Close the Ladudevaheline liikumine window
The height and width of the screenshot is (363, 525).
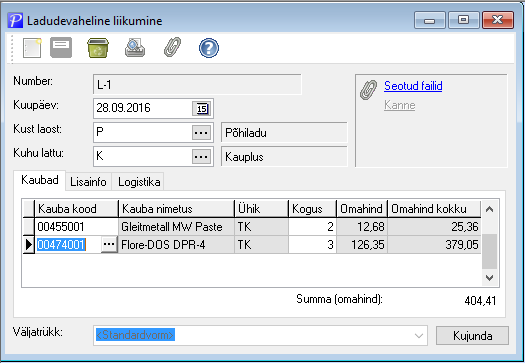[498, 20]
